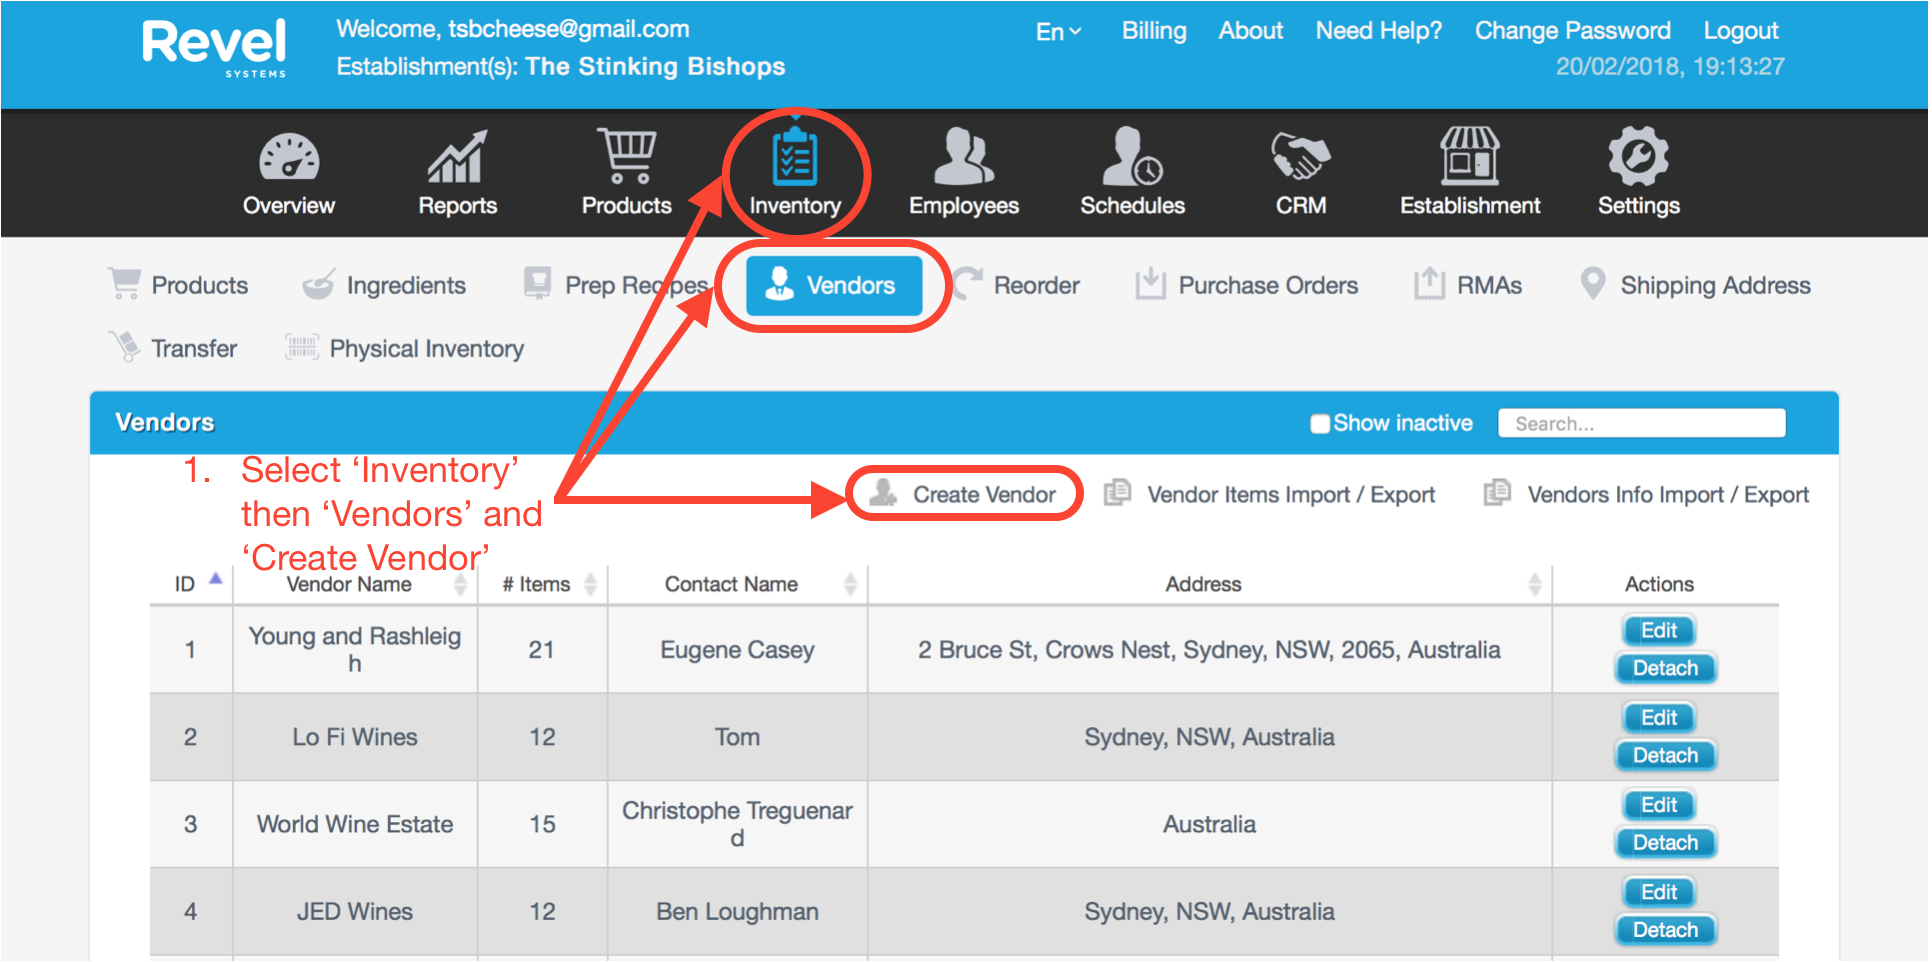Detach the Lo Fi Wines vendor
Viewport: 1932px width, 962px height.
[x=1665, y=755]
